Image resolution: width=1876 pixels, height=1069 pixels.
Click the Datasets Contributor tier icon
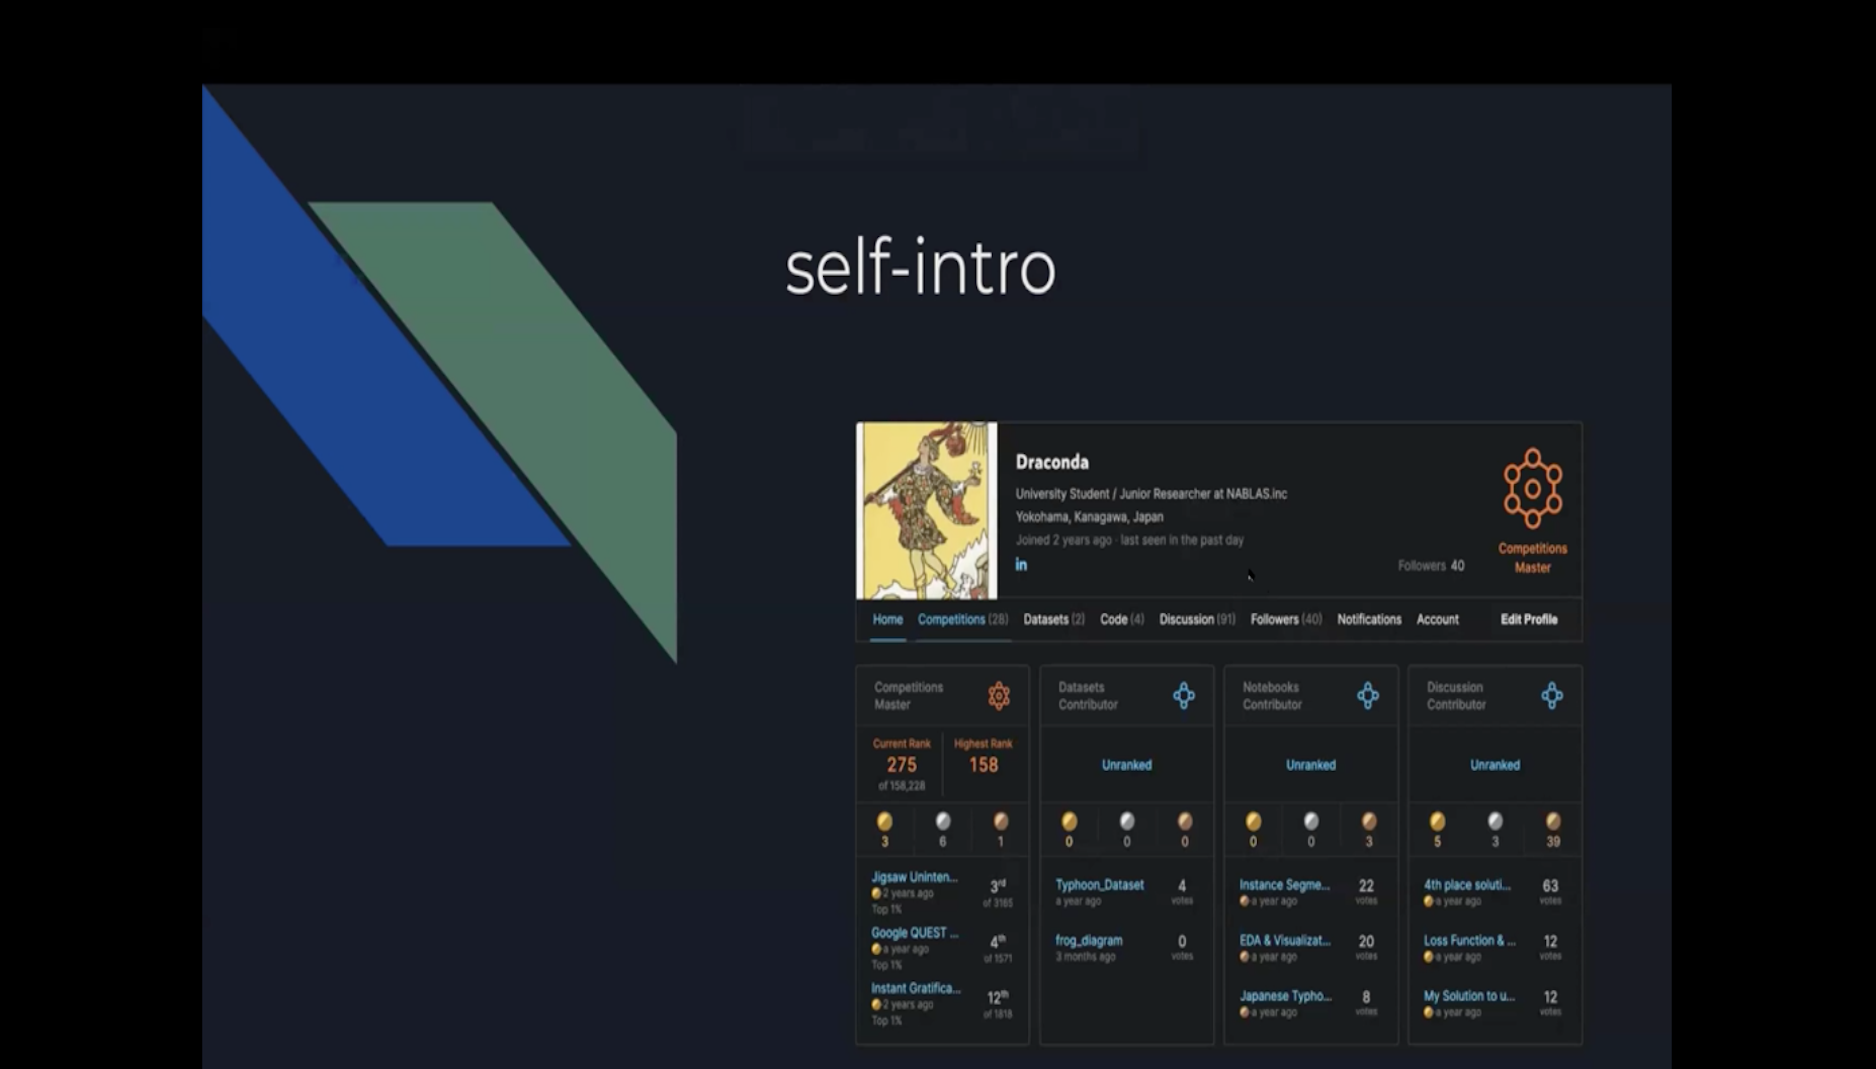pyautogui.click(x=1183, y=696)
